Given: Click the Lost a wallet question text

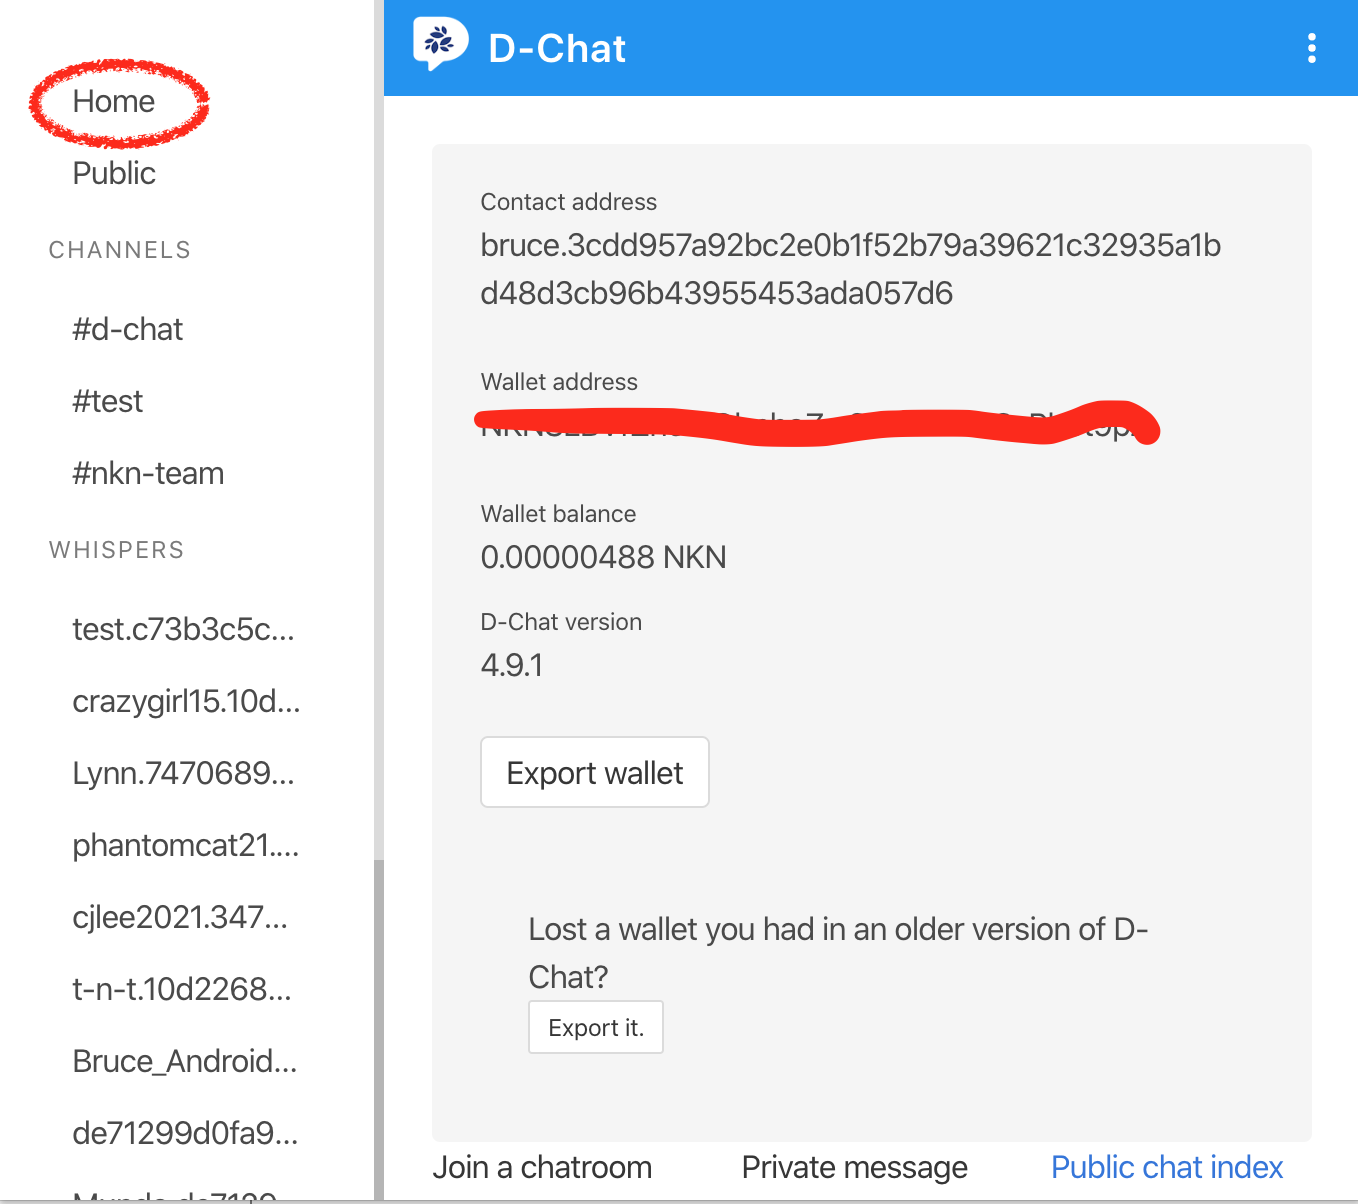Looking at the screenshot, I should tap(838, 953).
